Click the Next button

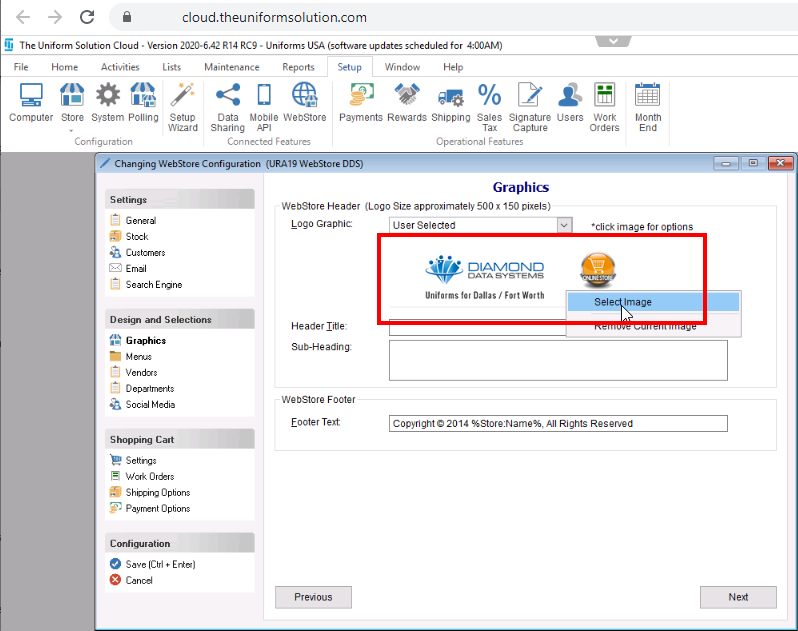click(738, 597)
